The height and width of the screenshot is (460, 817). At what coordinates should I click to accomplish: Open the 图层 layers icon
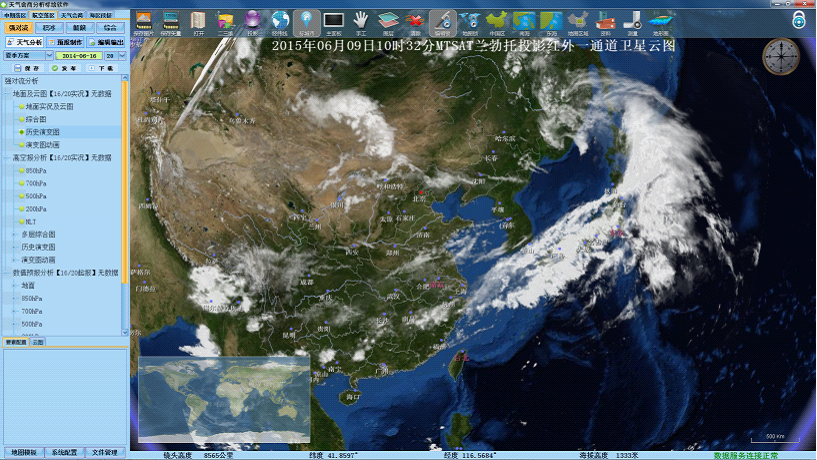coord(388,23)
